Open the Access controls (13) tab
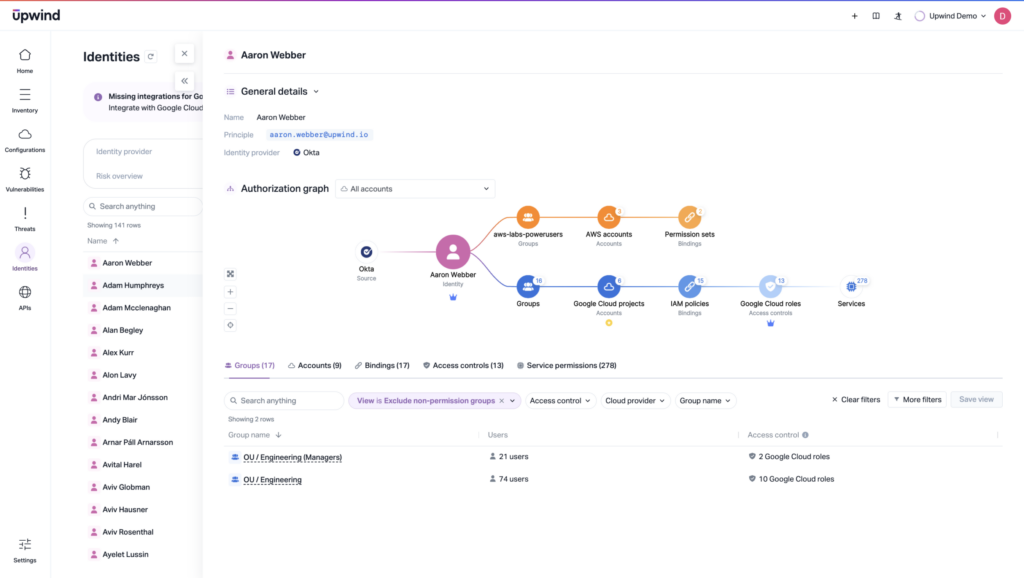1024x578 pixels. pos(463,366)
